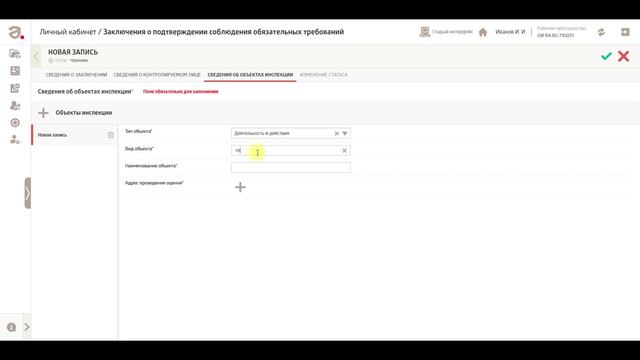Clear the Вид объекта field text
The image size is (640, 360).
pos(344,151)
